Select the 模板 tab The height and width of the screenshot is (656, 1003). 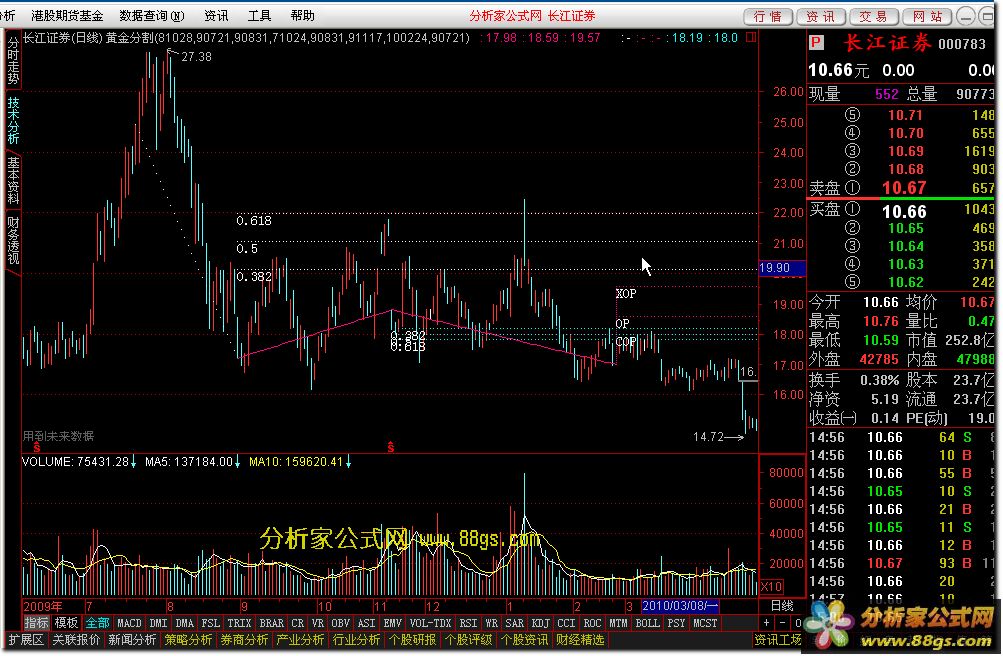coord(67,623)
